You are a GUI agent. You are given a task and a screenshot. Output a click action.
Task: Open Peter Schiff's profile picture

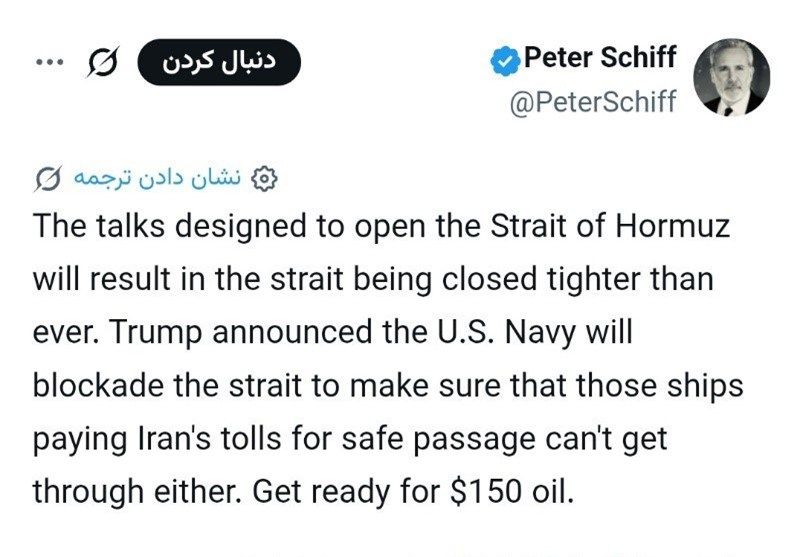[731, 78]
